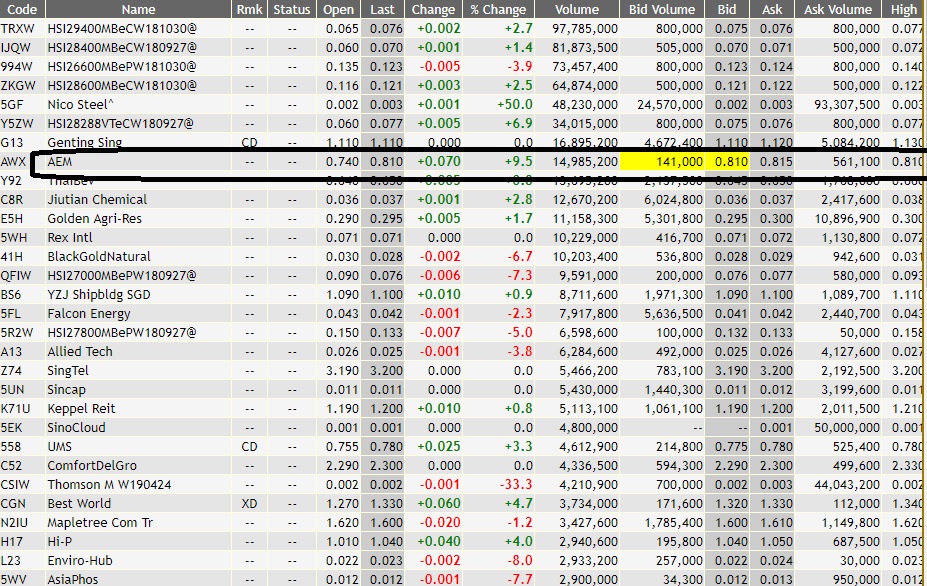Image resolution: width=927 pixels, height=586 pixels.
Task: Sort by the Last column header
Action: (x=382, y=9)
